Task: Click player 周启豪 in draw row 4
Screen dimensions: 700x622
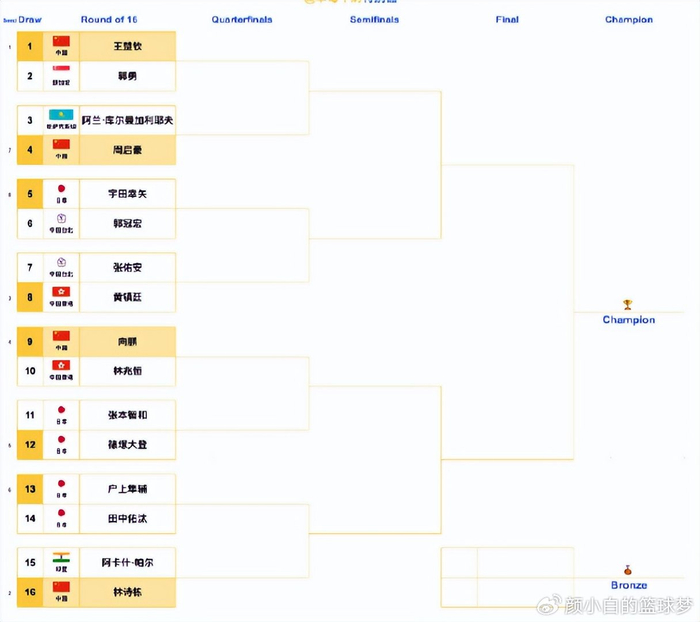Action: point(127,150)
